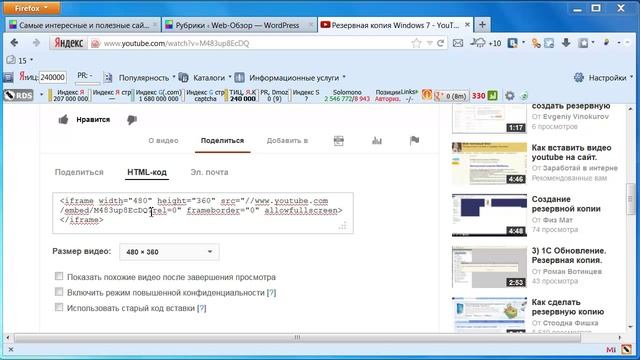Select the Поделиться main tab

point(222,140)
